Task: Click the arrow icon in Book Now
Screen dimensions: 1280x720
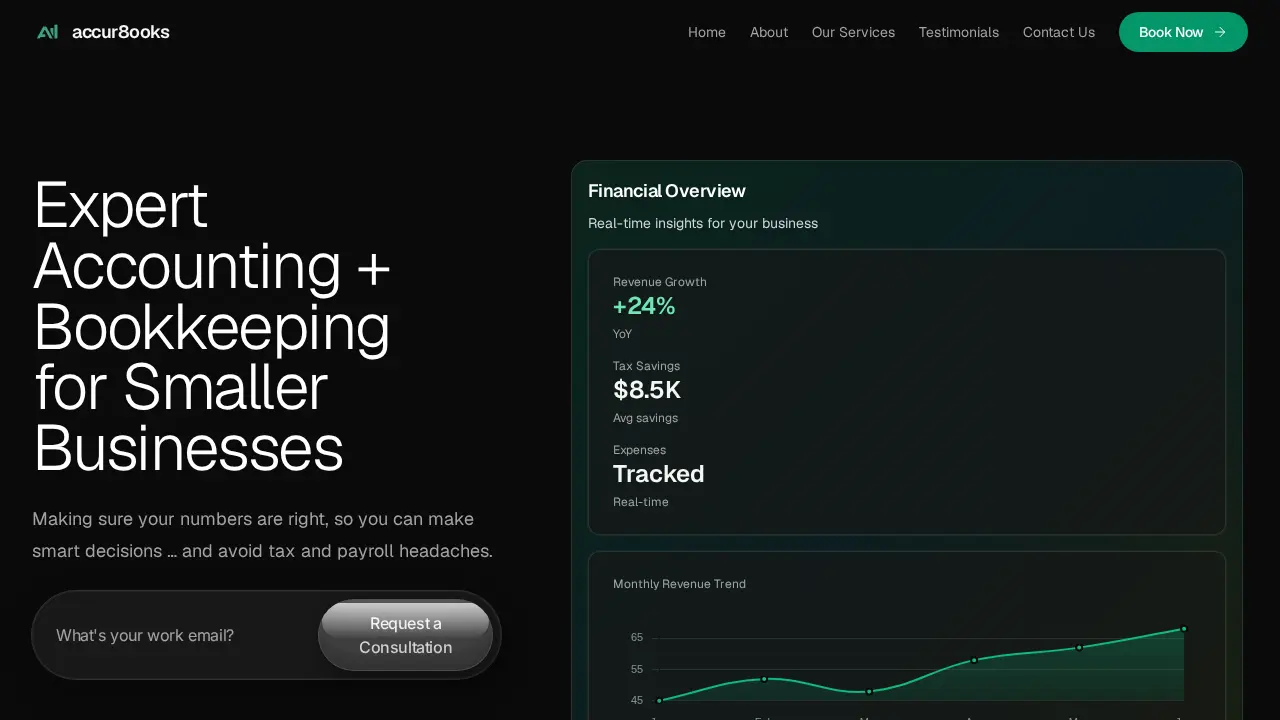Action: coord(1220,32)
